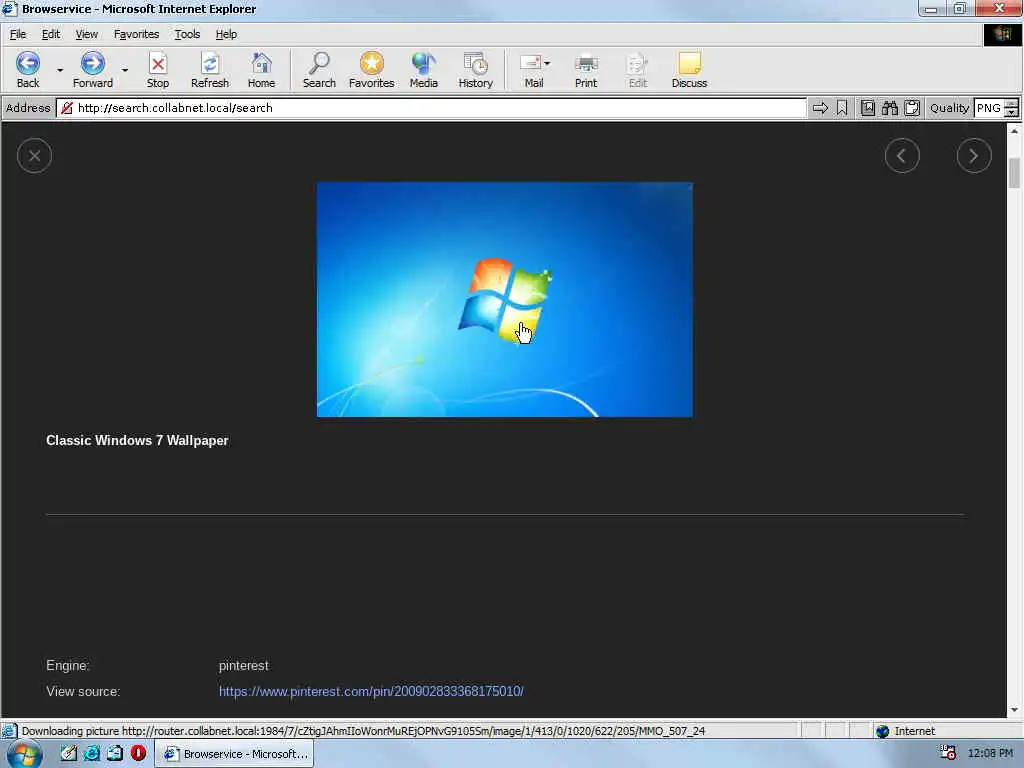1024x768 pixels.
Task: Expand the Mail button dropdown arrow
Action: tap(547, 63)
